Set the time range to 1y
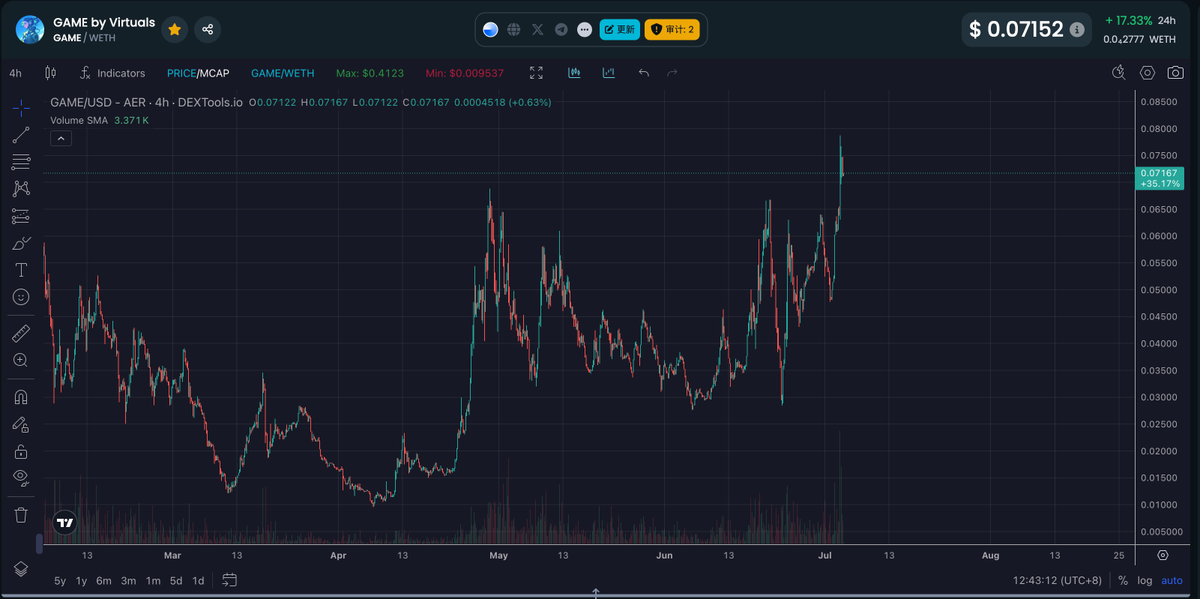Image resolution: width=1200 pixels, height=599 pixels. (82, 580)
